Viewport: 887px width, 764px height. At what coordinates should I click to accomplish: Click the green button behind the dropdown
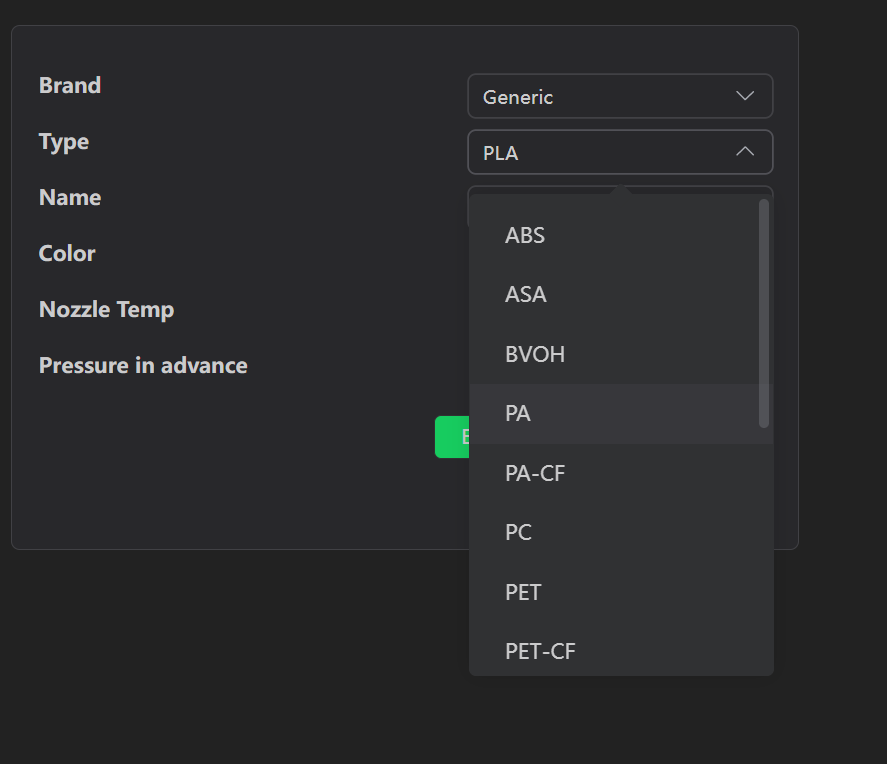click(x=452, y=437)
